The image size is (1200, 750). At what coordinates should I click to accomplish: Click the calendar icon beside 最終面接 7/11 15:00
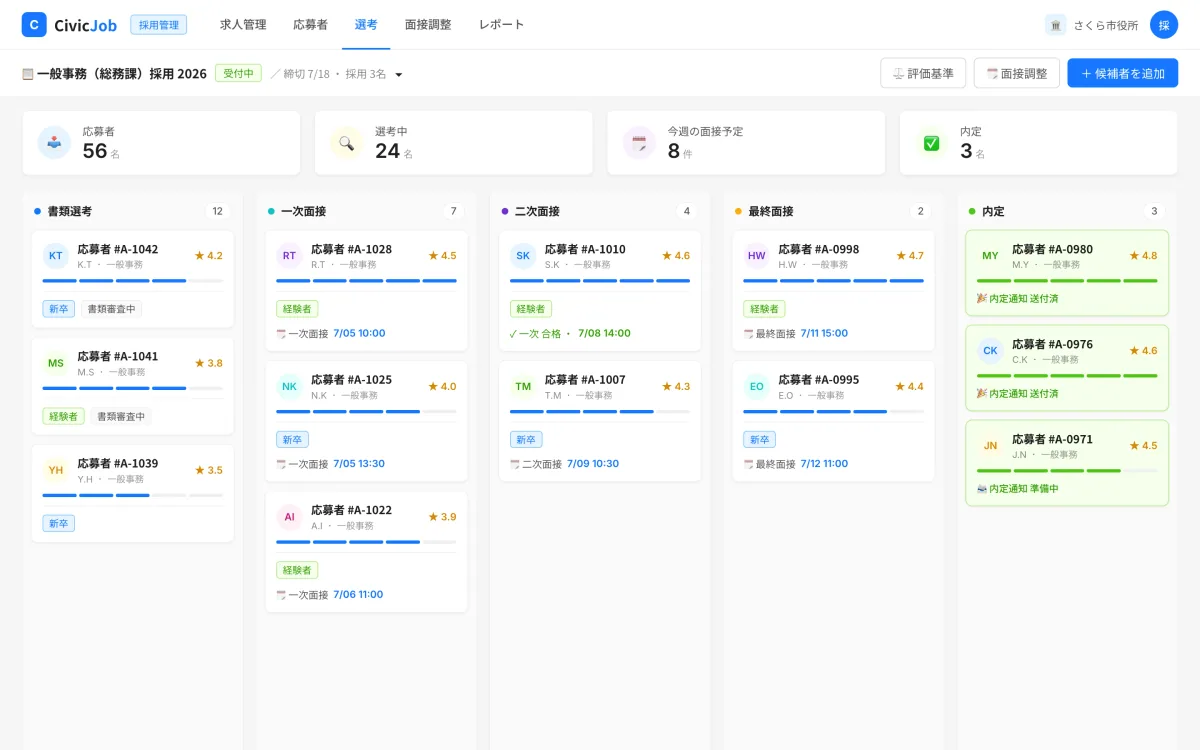click(x=748, y=334)
